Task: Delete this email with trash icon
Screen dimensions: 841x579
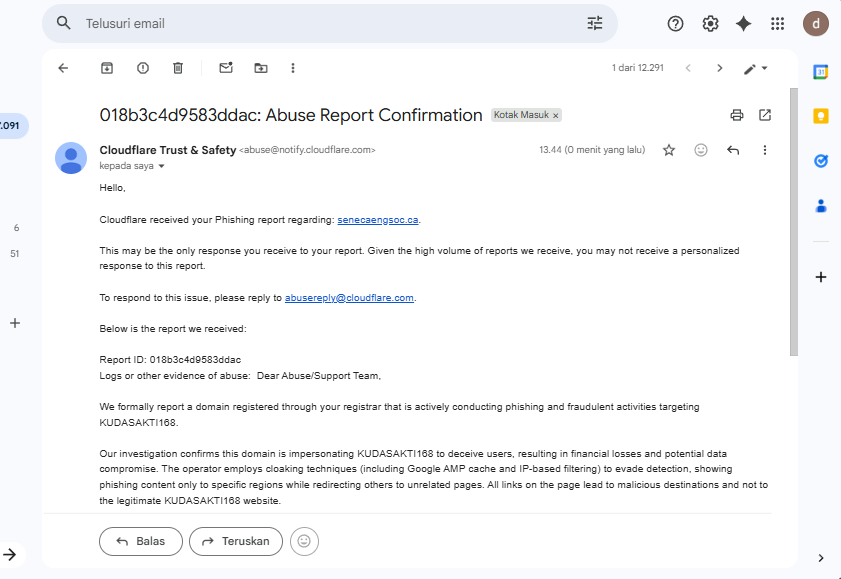Action: (x=178, y=68)
